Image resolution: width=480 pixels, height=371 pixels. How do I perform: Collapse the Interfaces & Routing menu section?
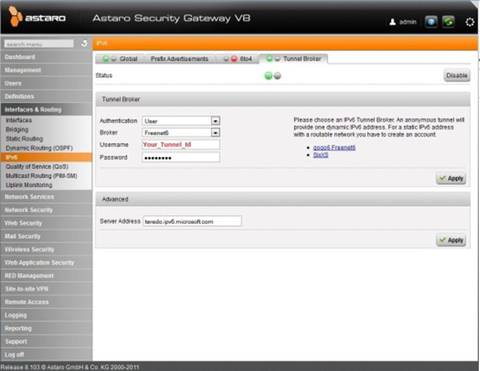pos(46,109)
